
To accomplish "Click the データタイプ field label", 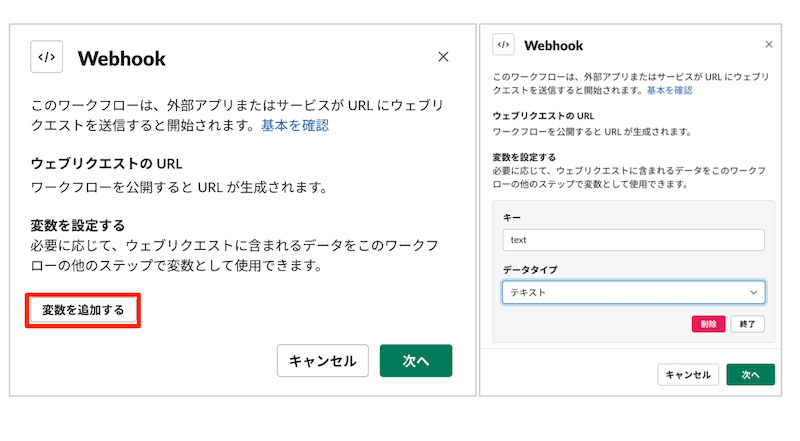I will [529, 269].
